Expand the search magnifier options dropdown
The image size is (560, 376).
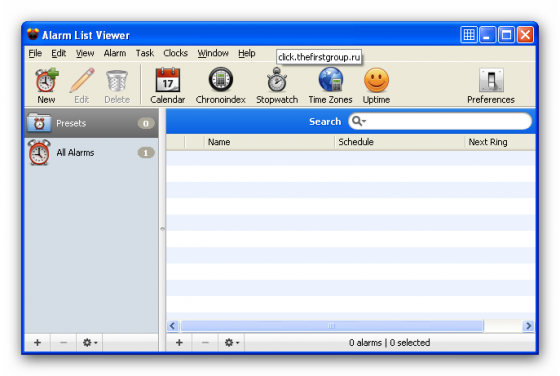pos(359,121)
